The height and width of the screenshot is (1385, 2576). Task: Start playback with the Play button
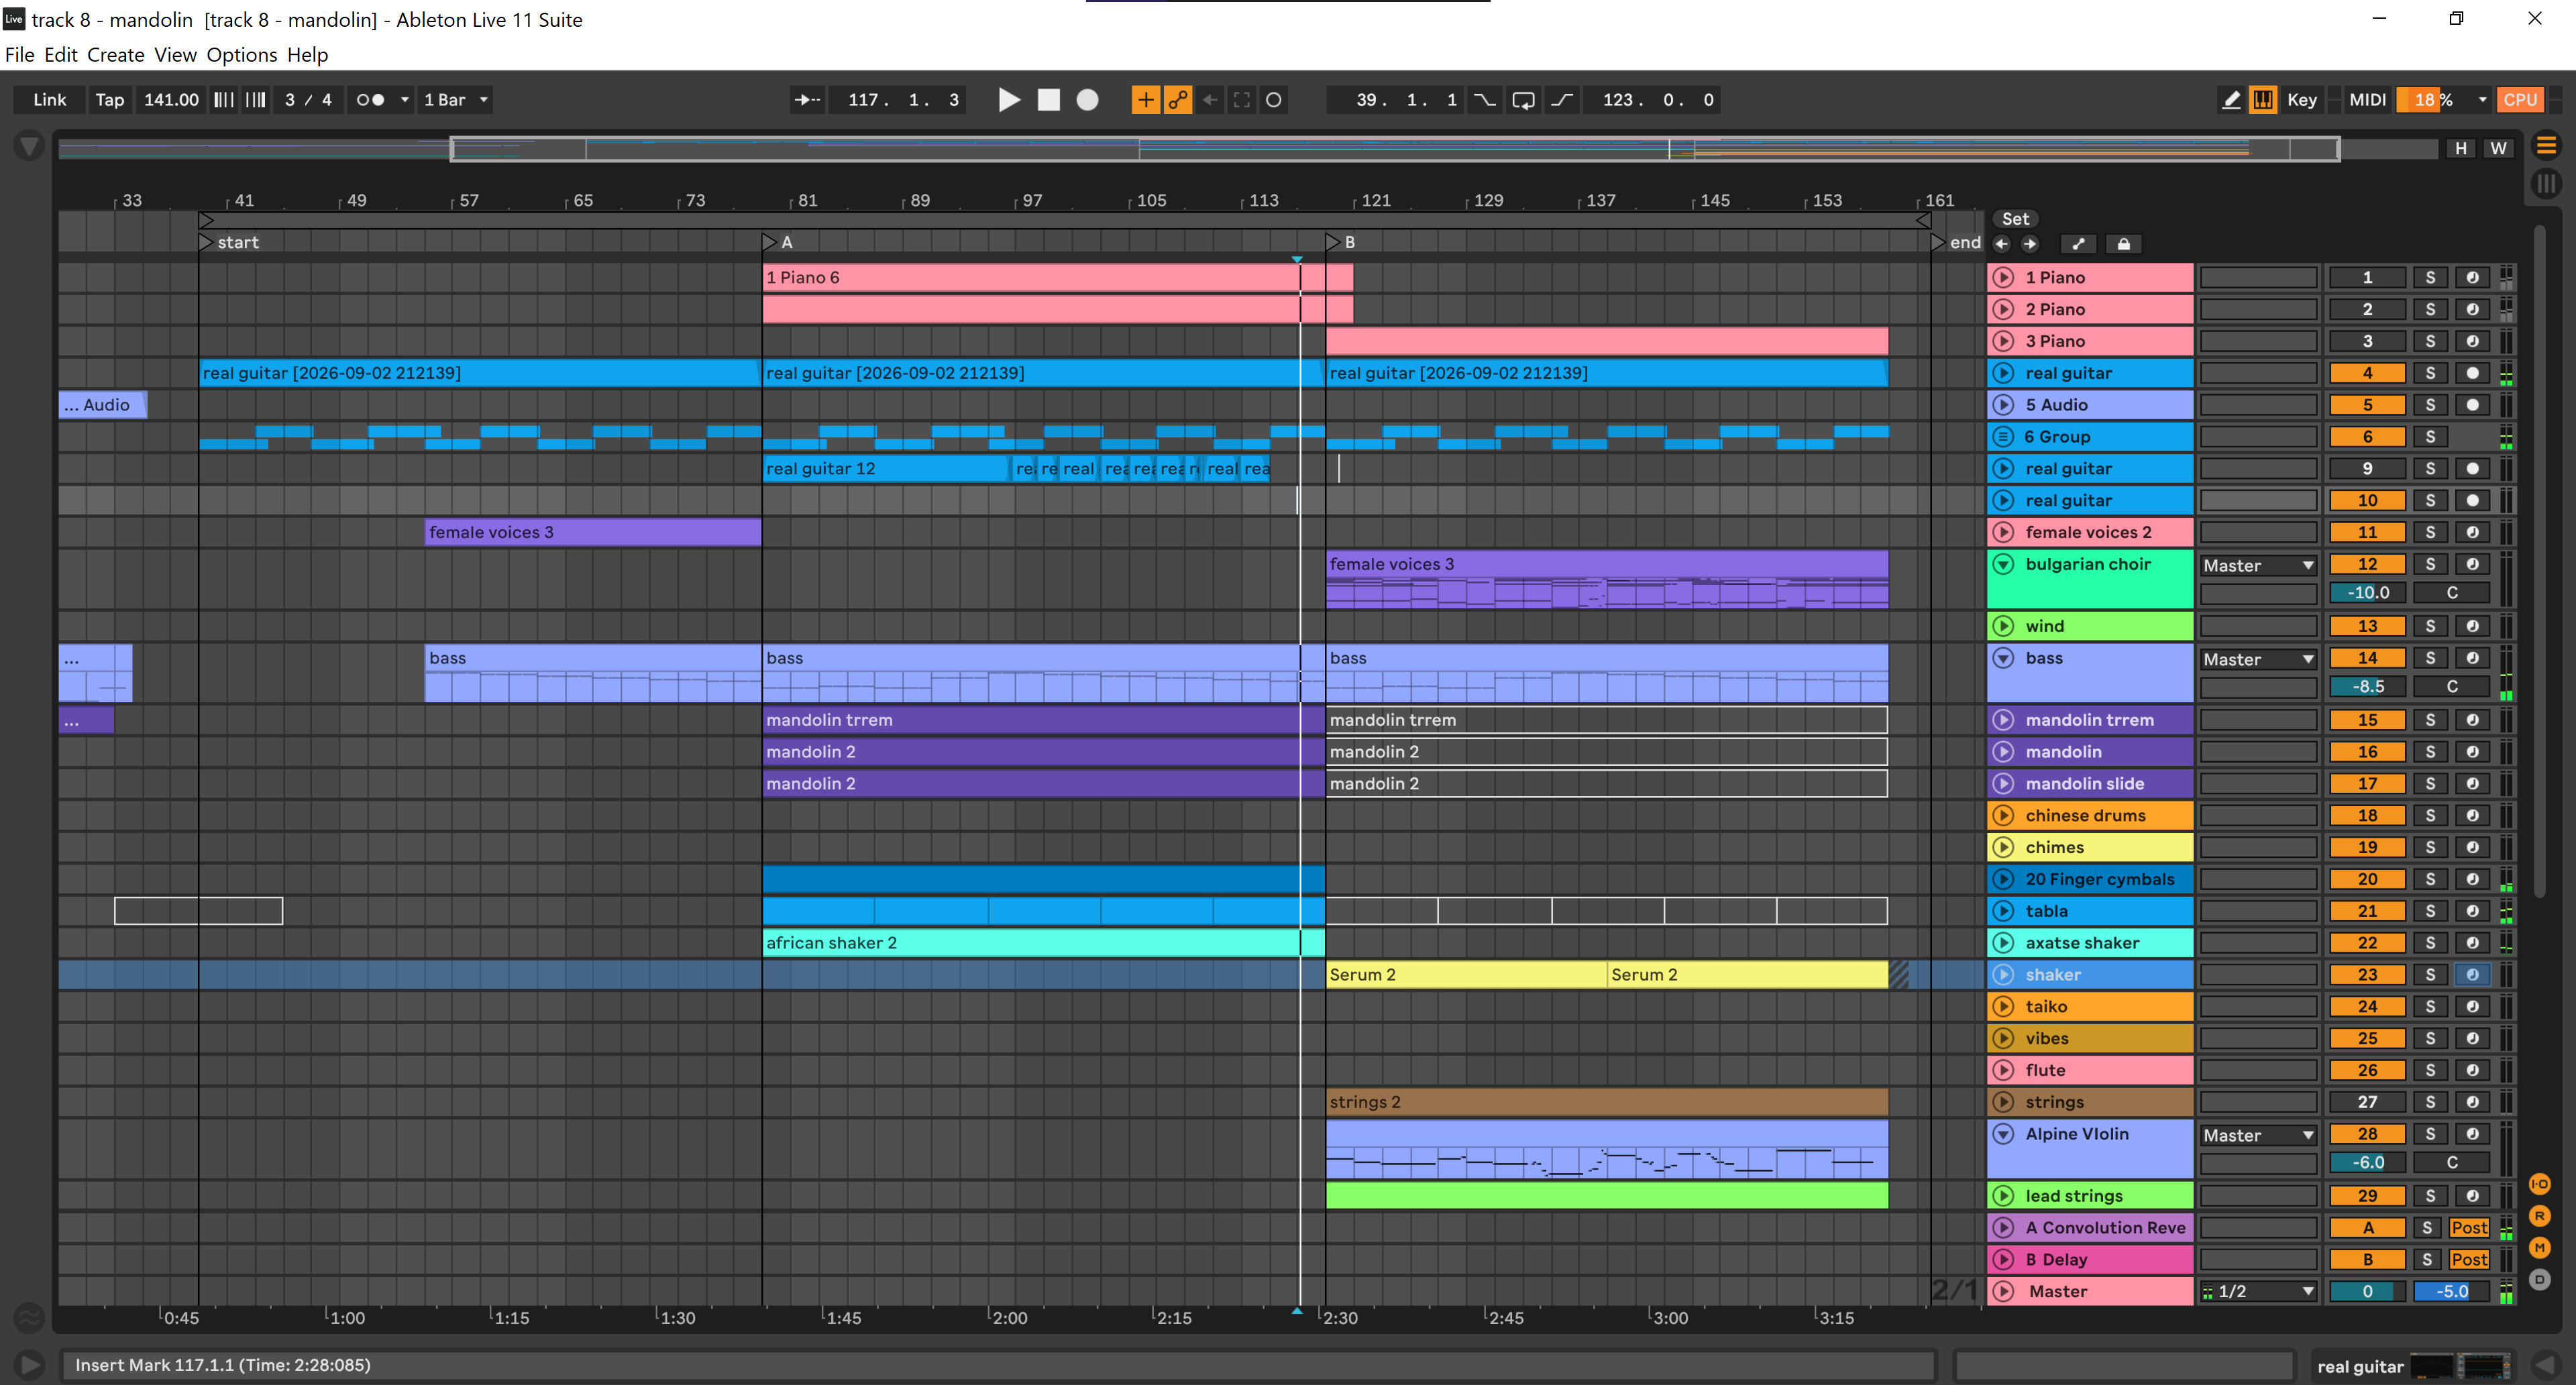click(1009, 100)
